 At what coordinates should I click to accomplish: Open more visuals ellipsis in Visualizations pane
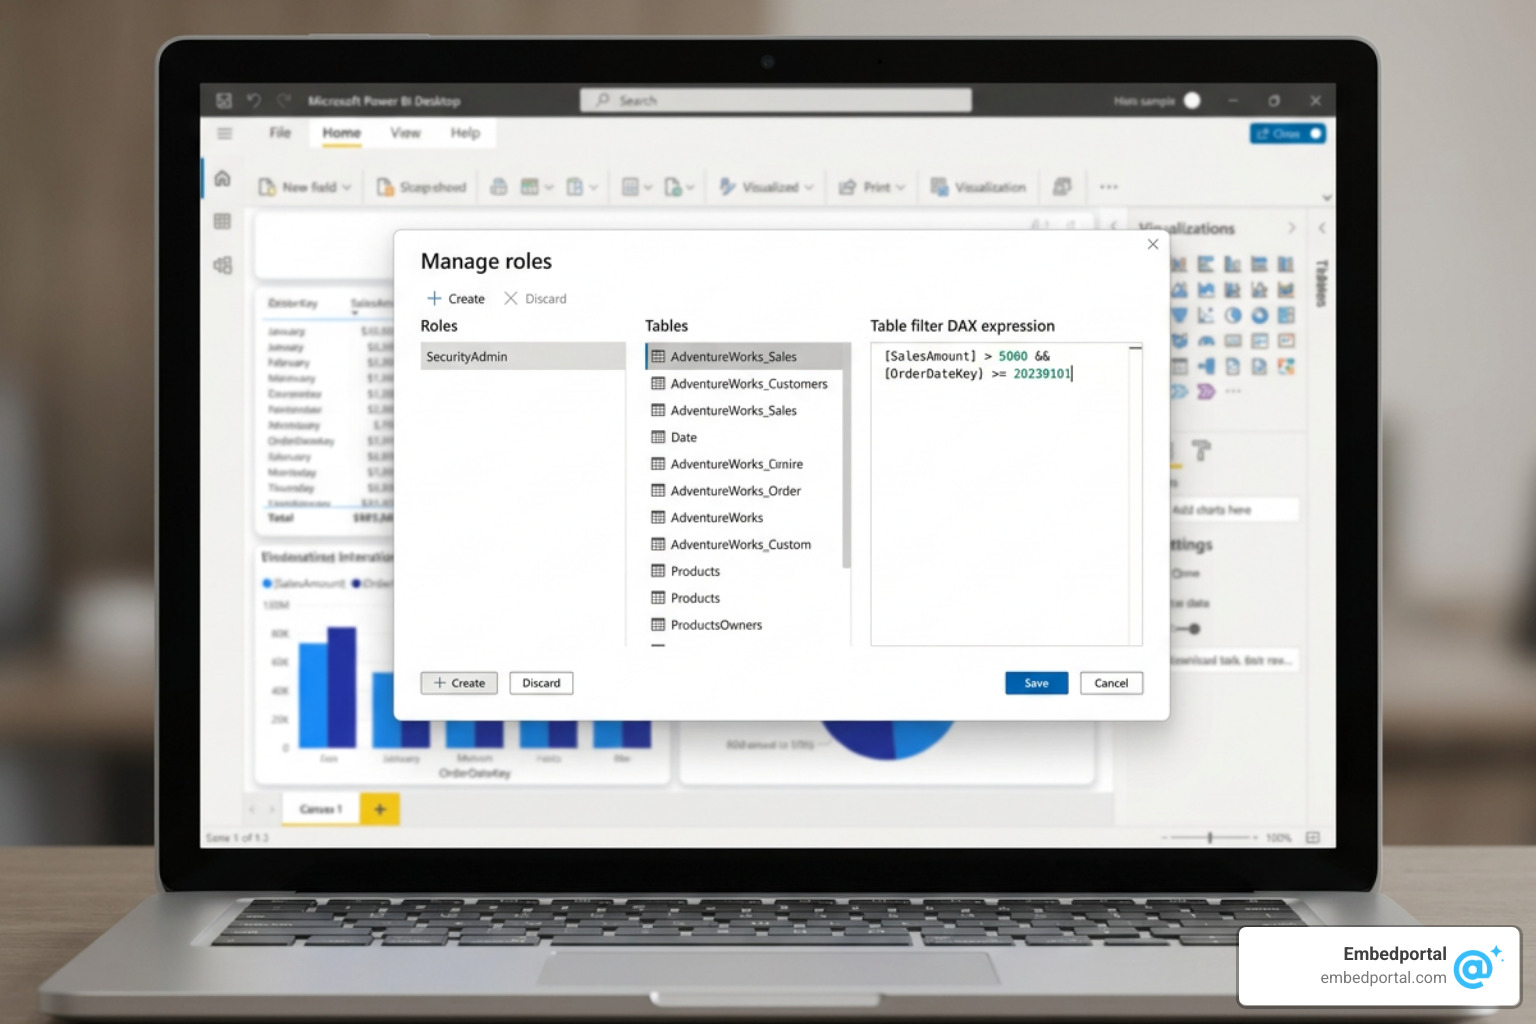(x=1233, y=392)
